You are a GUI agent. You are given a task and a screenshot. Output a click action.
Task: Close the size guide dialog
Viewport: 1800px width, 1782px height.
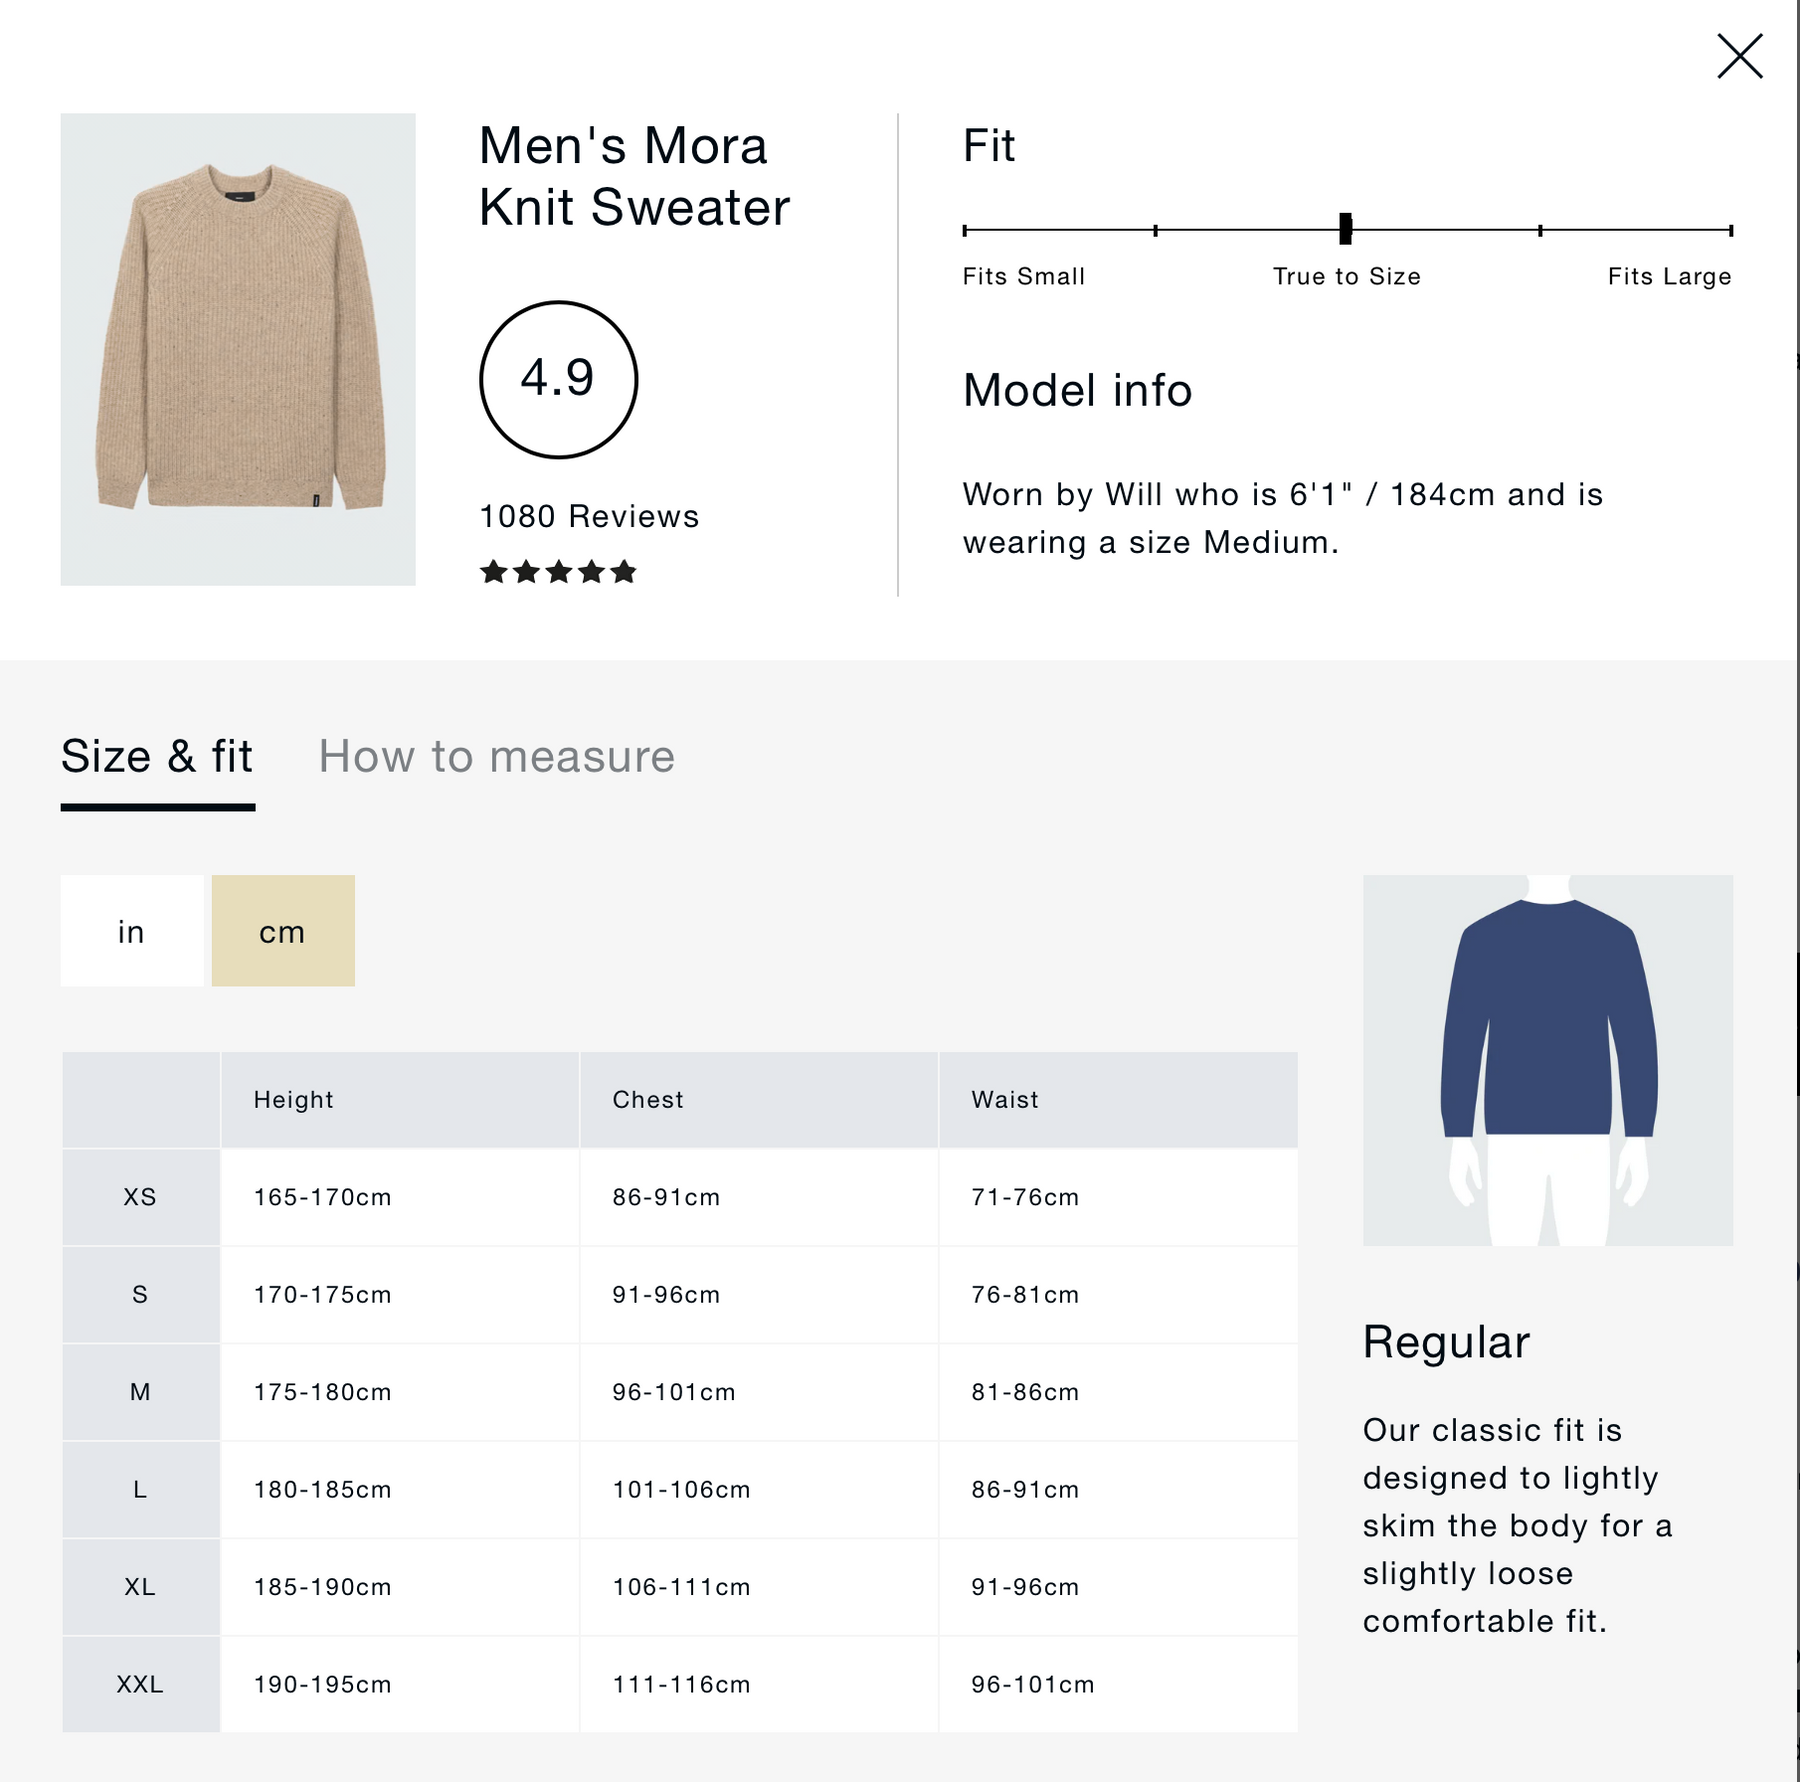click(1739, 56)
